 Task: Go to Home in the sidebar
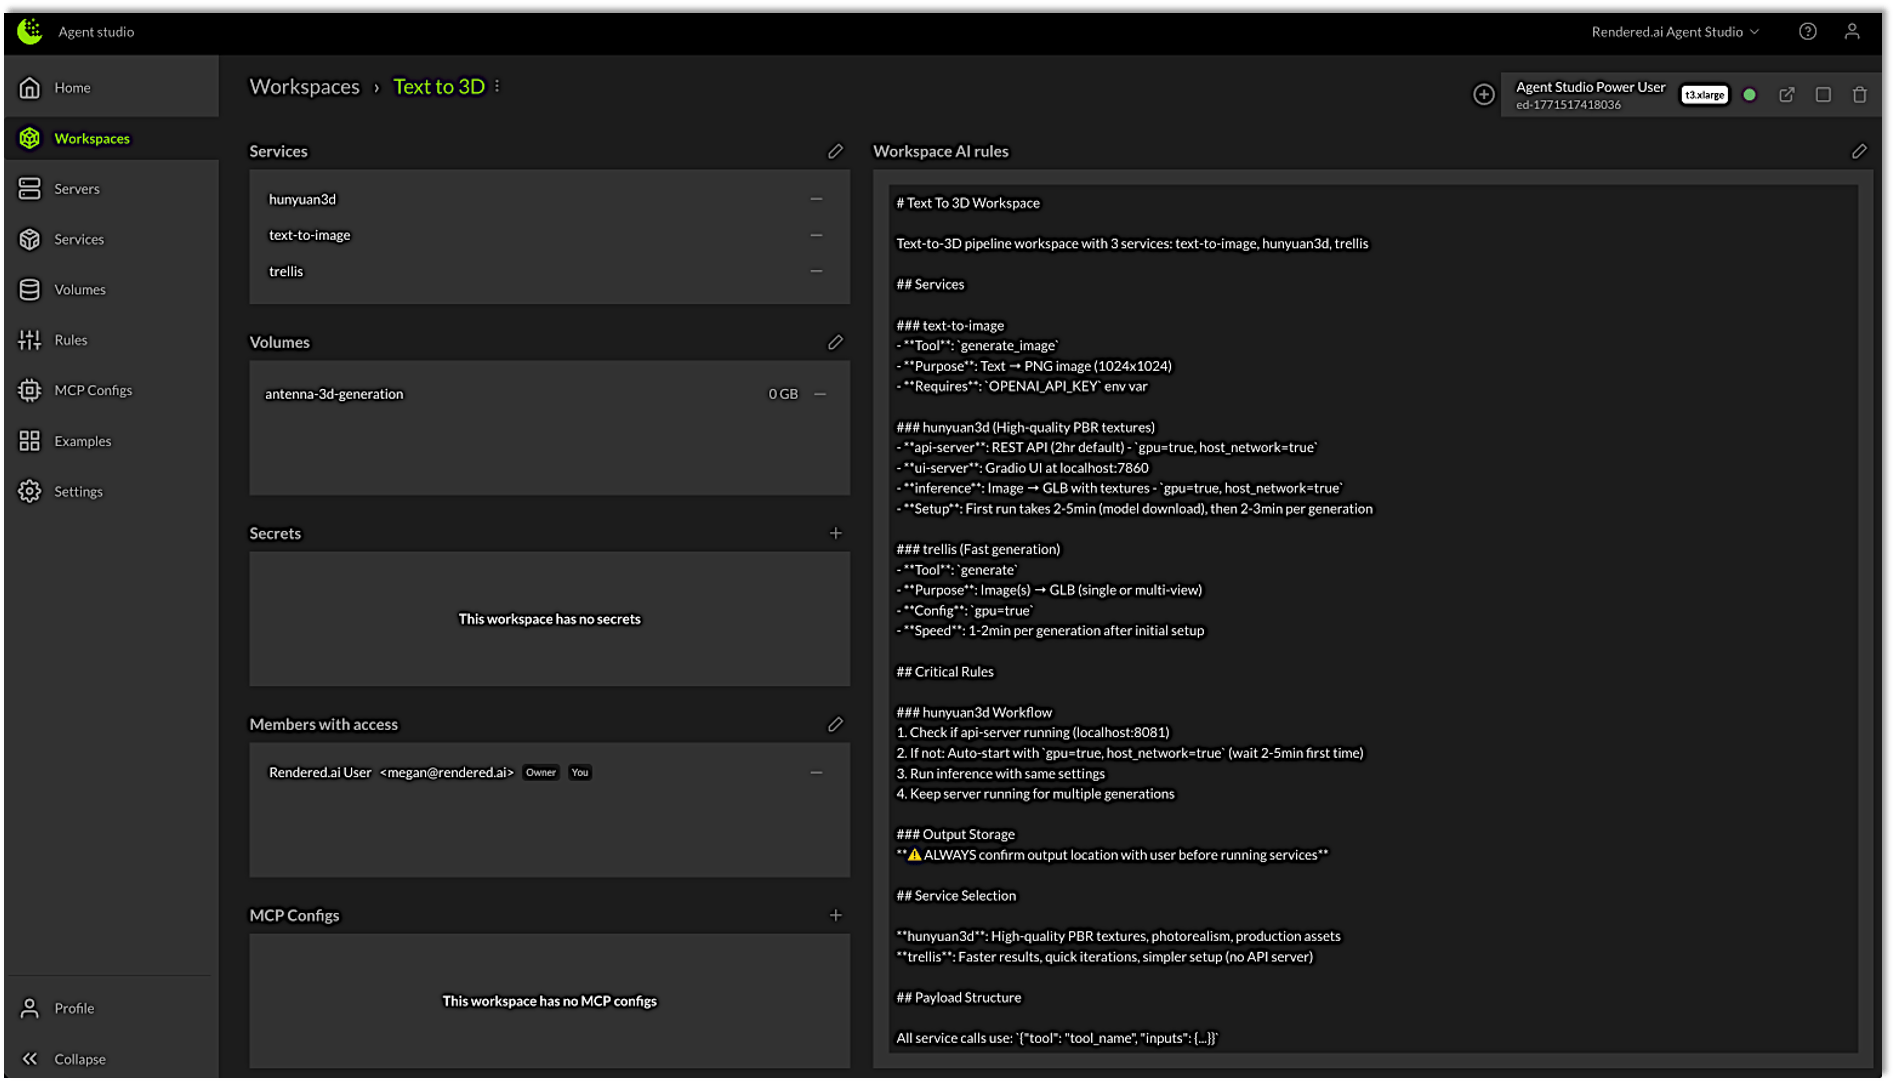tap(72, 87)
